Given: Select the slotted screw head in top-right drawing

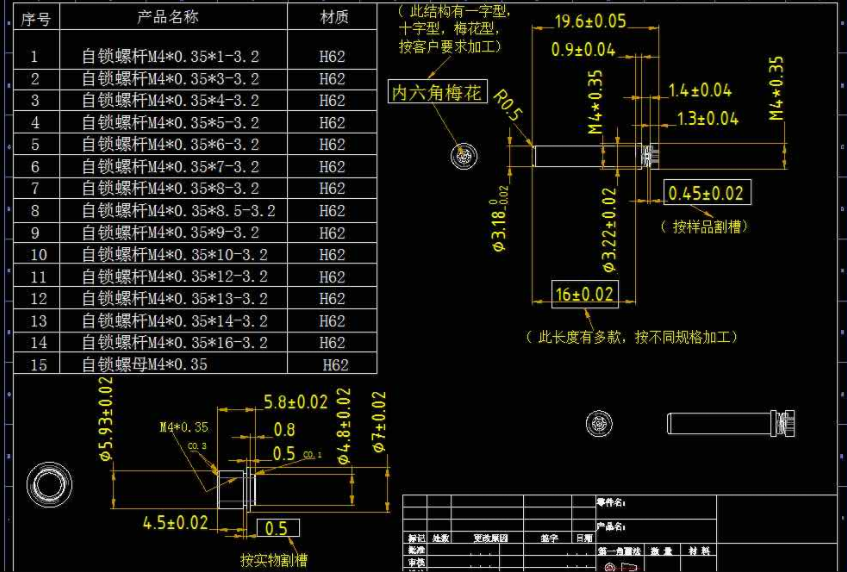Looking at the screenshot, I should pos(649,156).
